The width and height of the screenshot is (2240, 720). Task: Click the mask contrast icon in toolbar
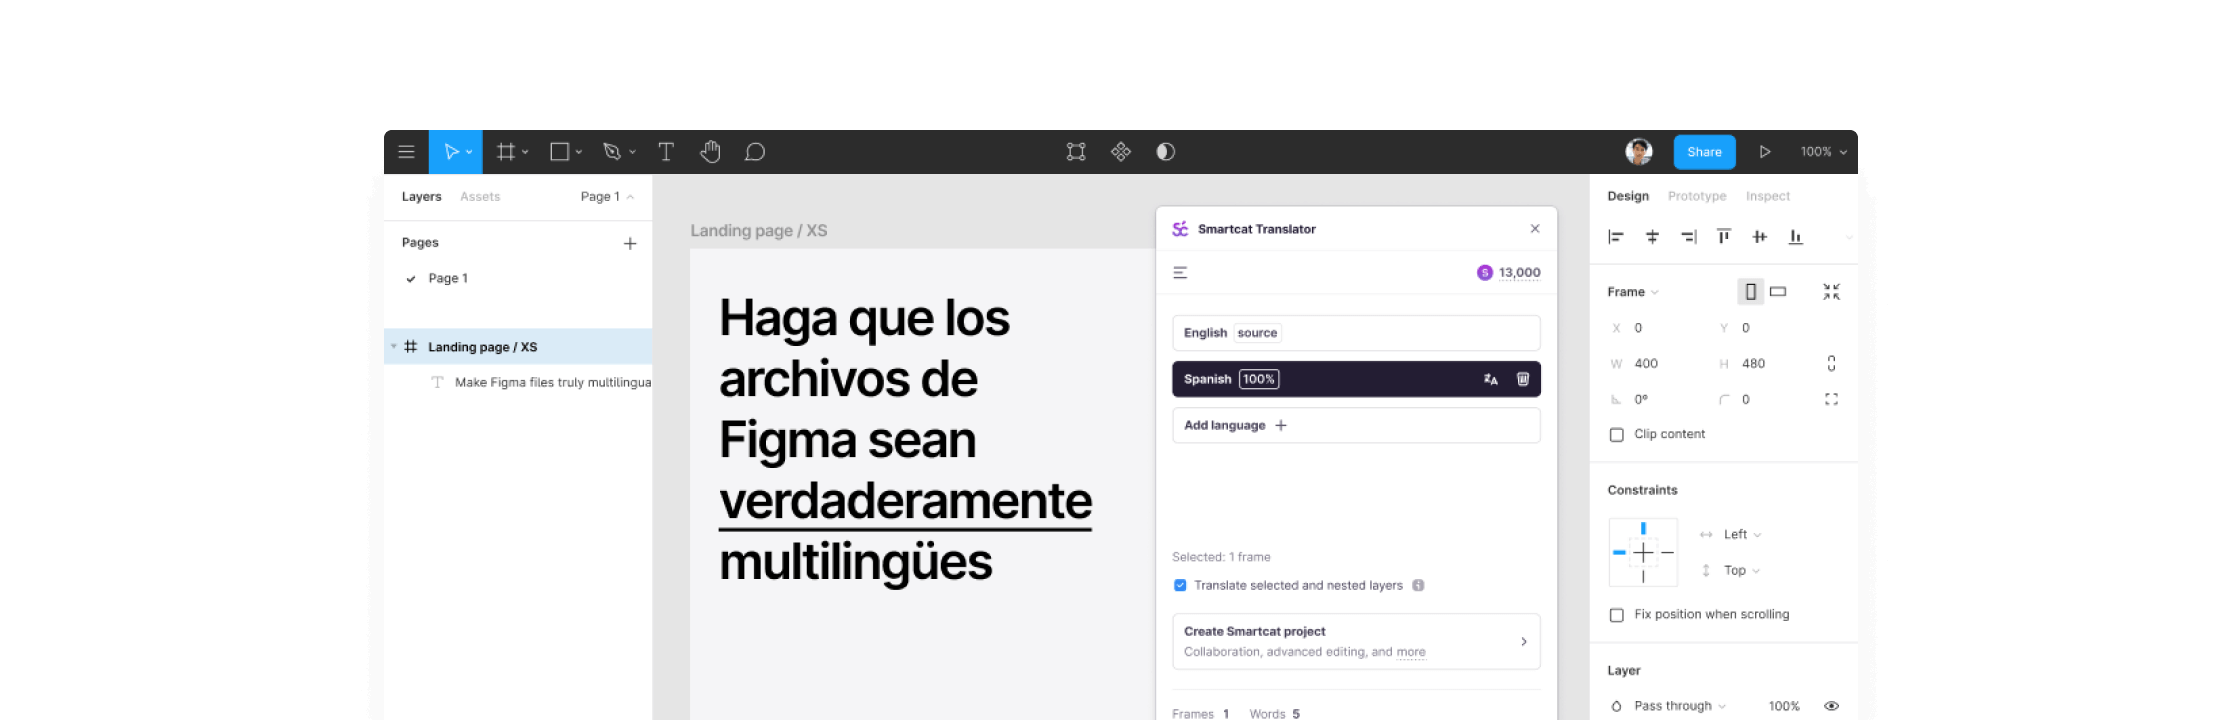pos(1166,152)
